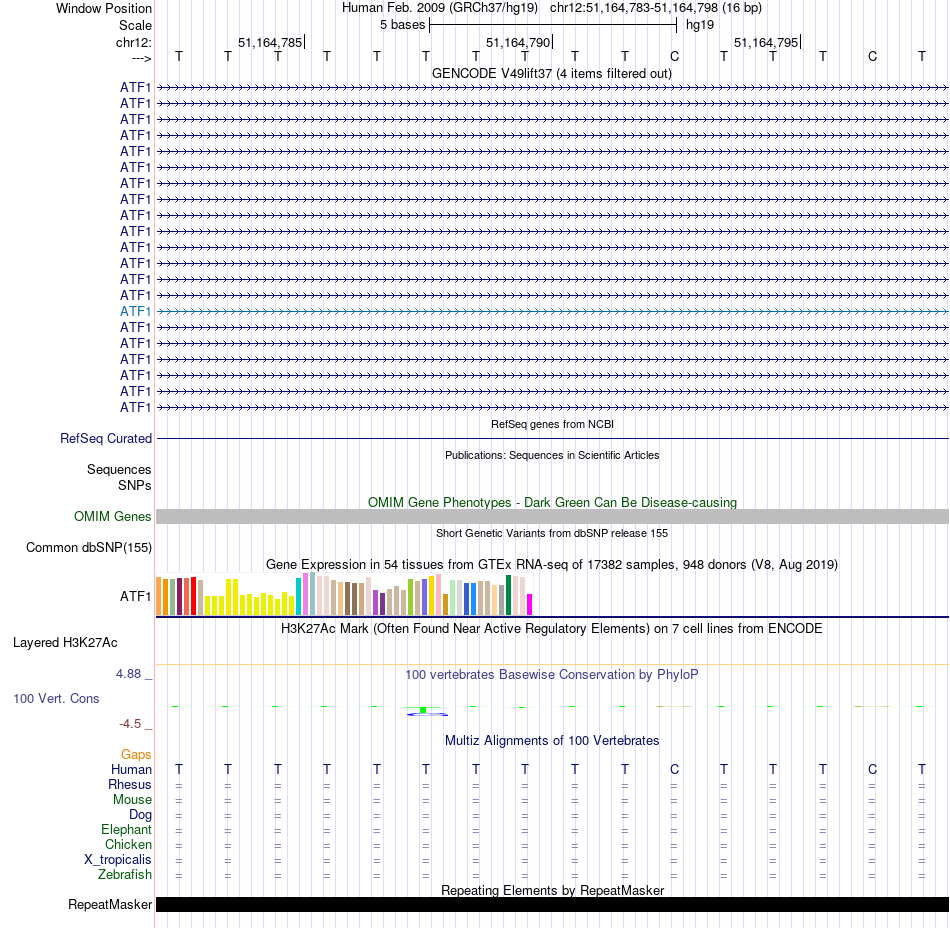The height and width of the screenshot is (928, 950).
Task: Click the RefSeq Curated track label
Action: click(x=106, y=439)
